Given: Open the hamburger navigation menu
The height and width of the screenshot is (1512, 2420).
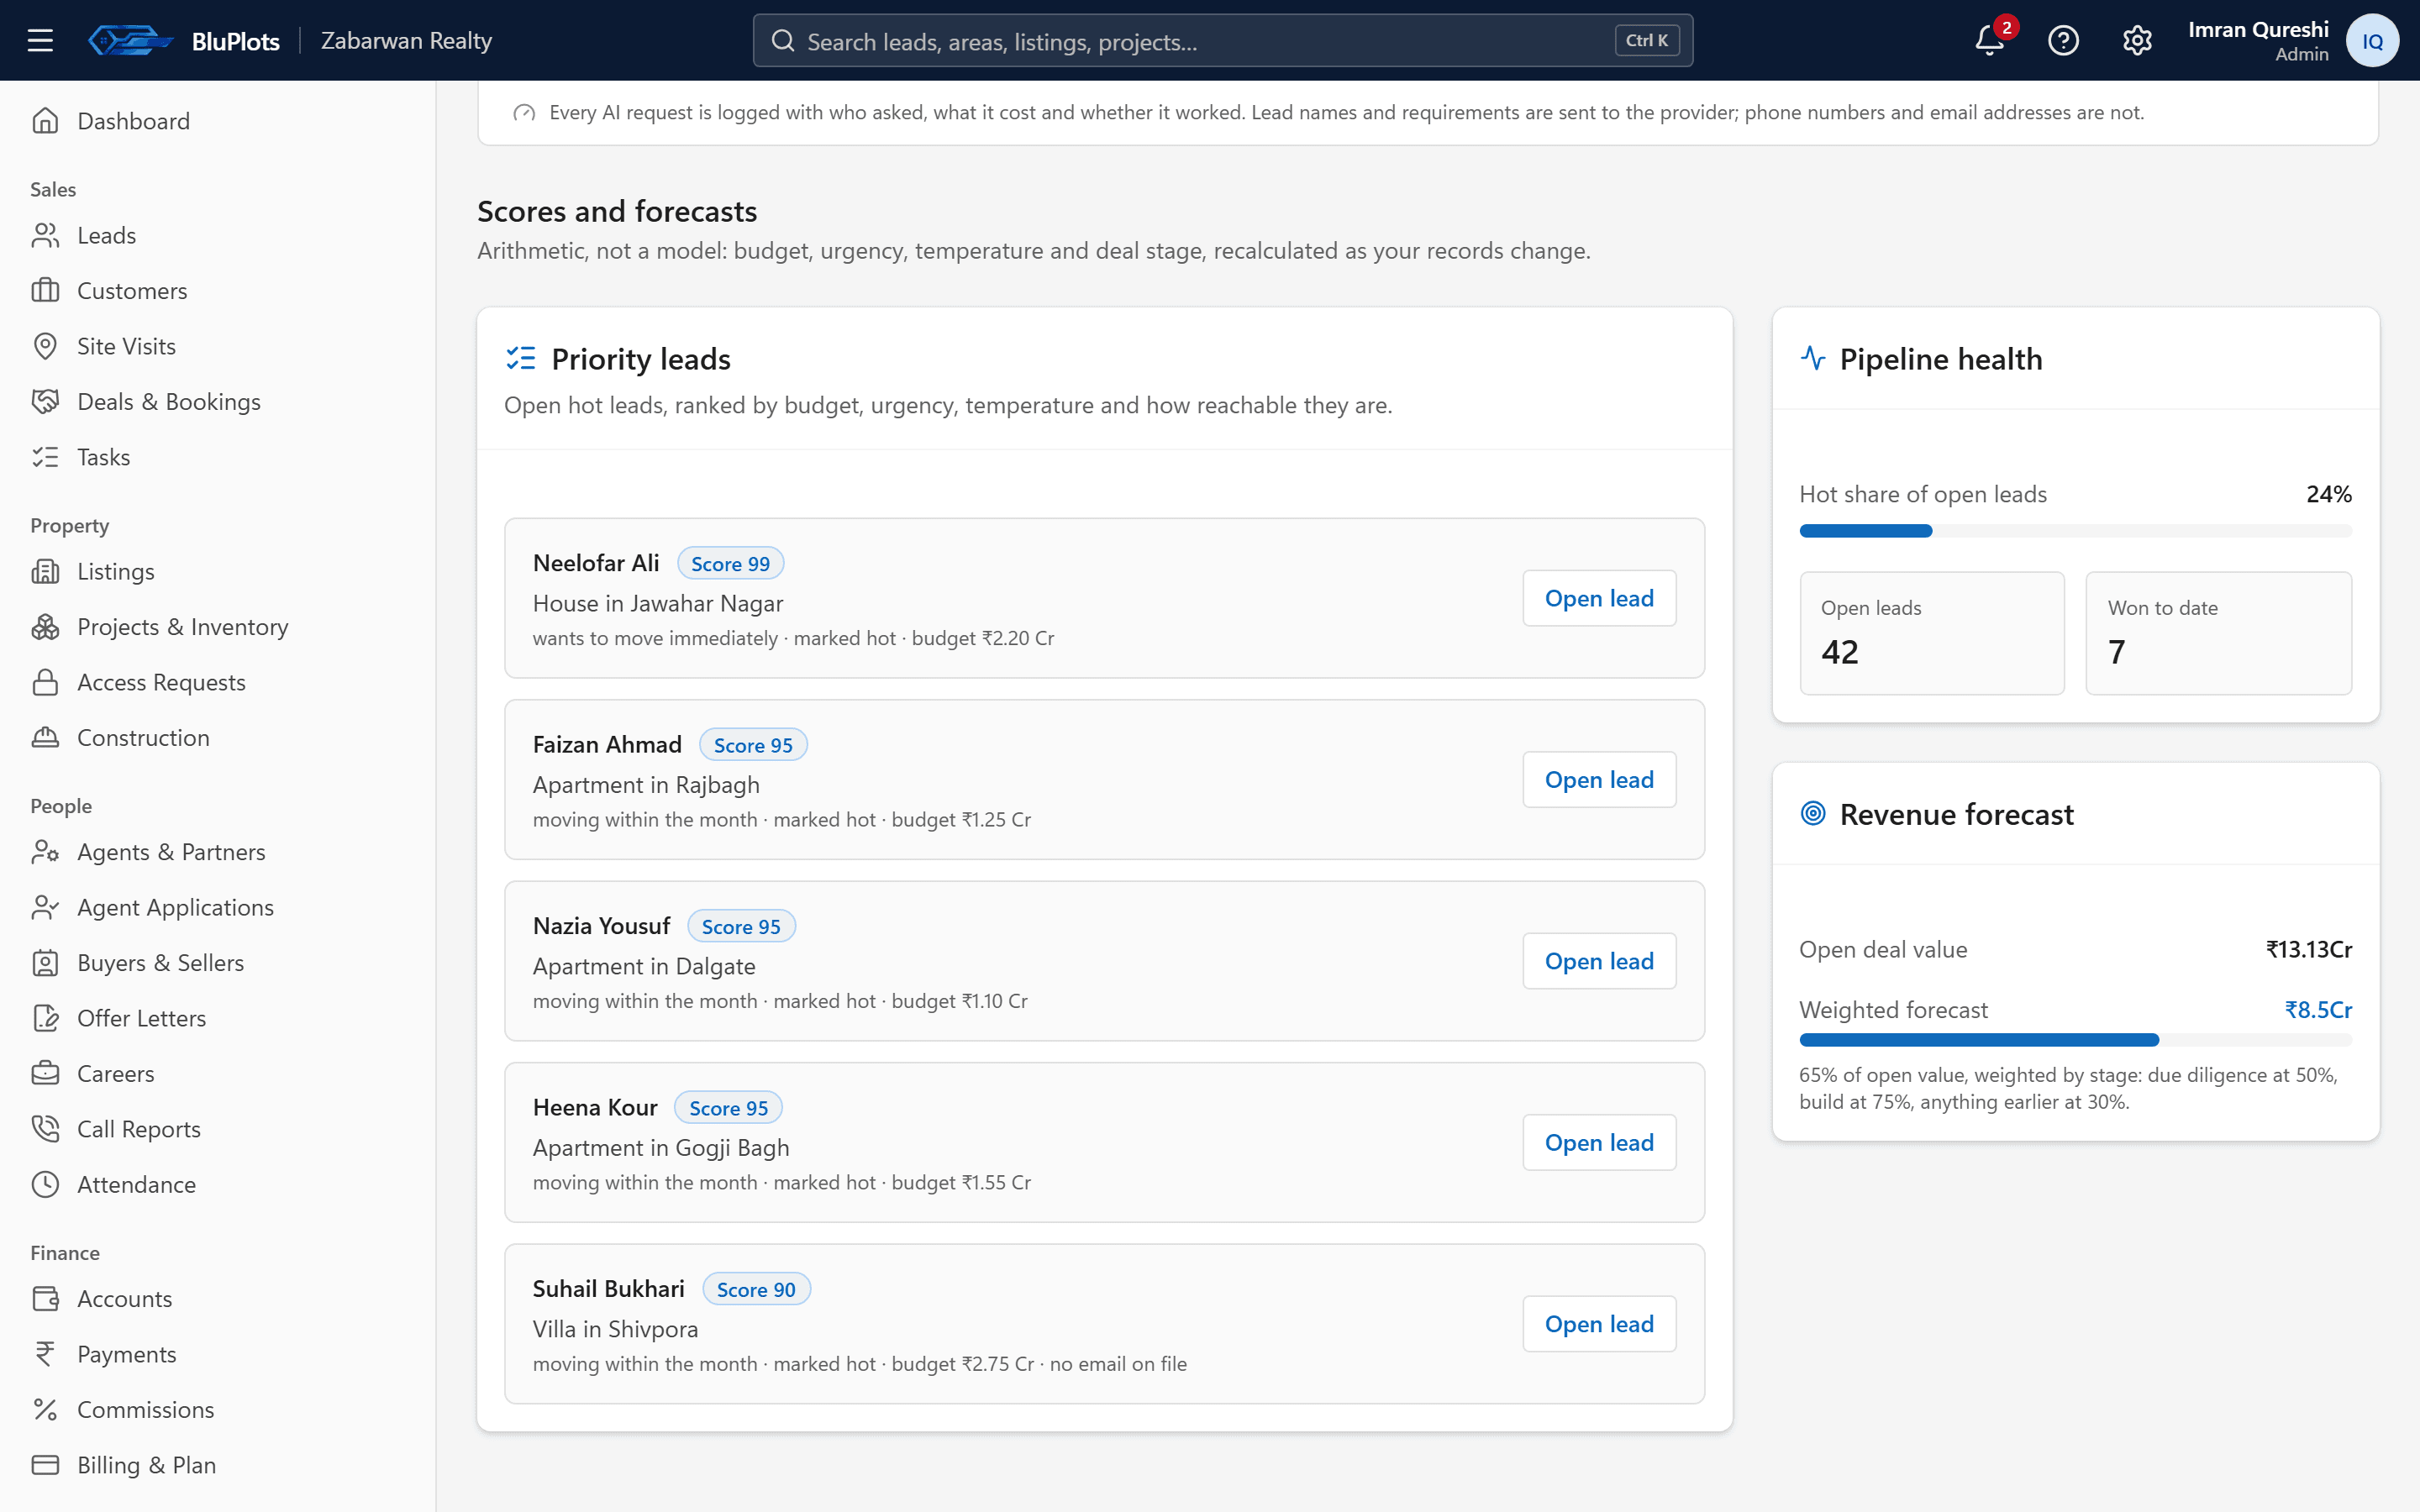Looking at the screenshot, I should pyautogui.click(x=40, y=40).
